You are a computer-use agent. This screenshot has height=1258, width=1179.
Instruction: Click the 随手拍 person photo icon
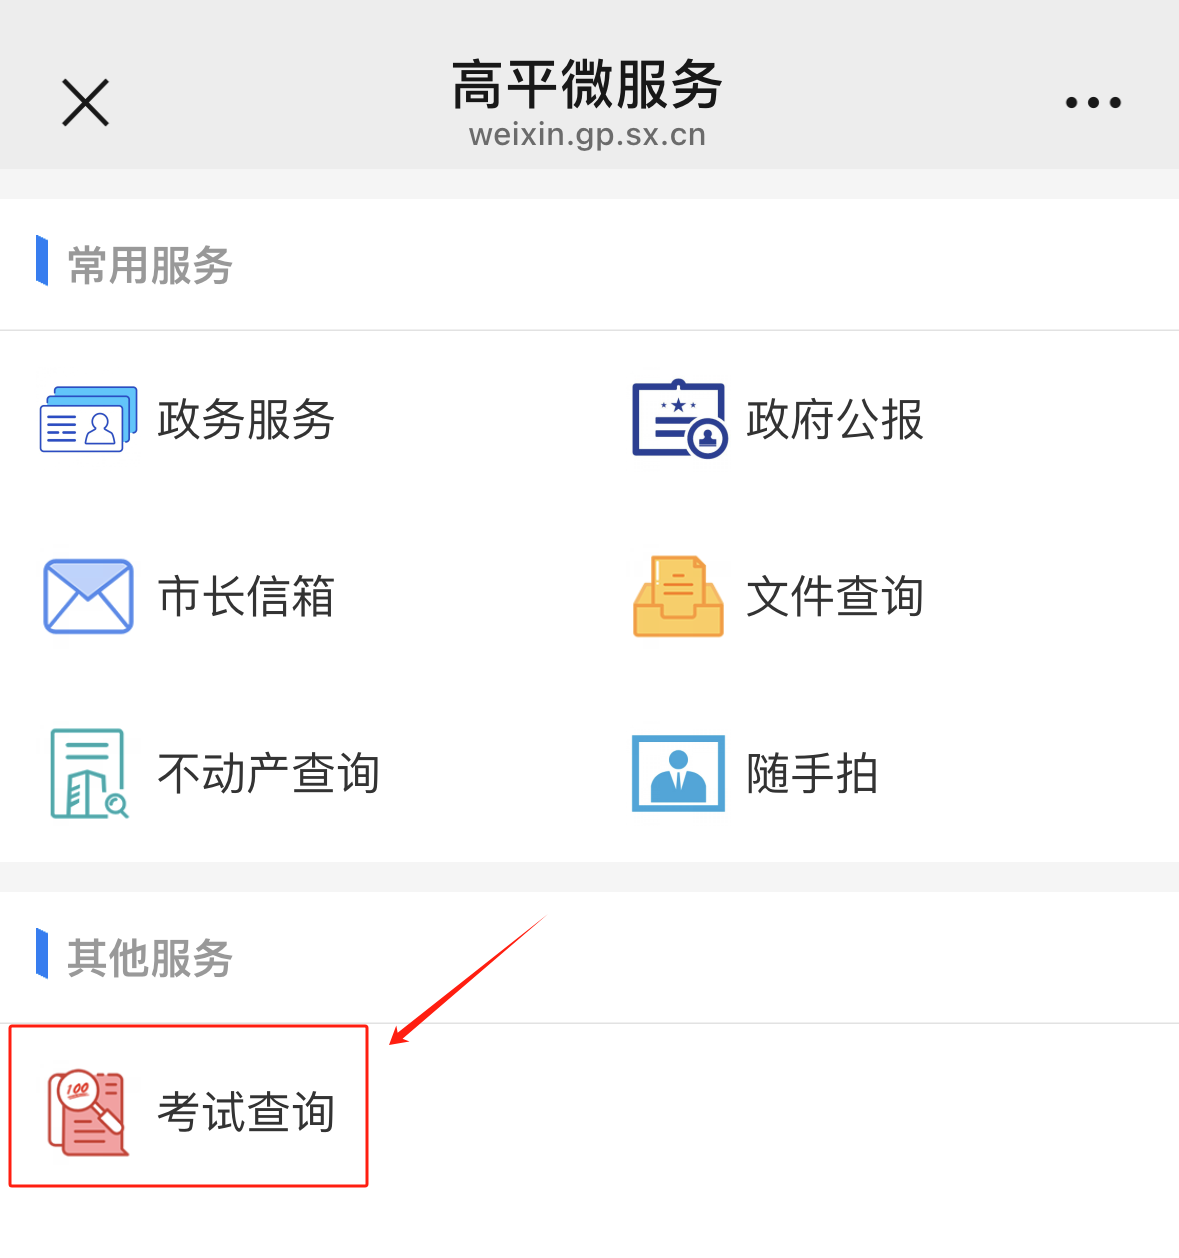pos(678,773)
